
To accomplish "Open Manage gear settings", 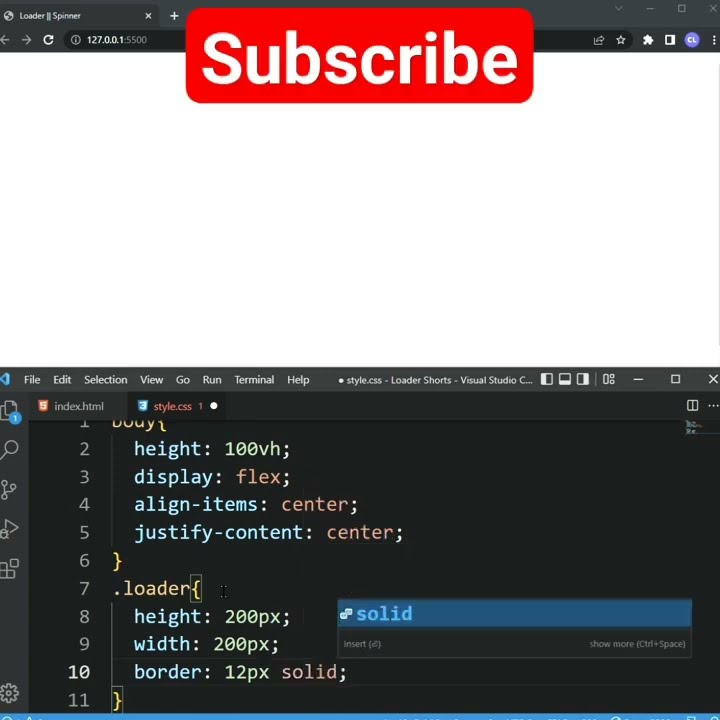I will (9, 692).
